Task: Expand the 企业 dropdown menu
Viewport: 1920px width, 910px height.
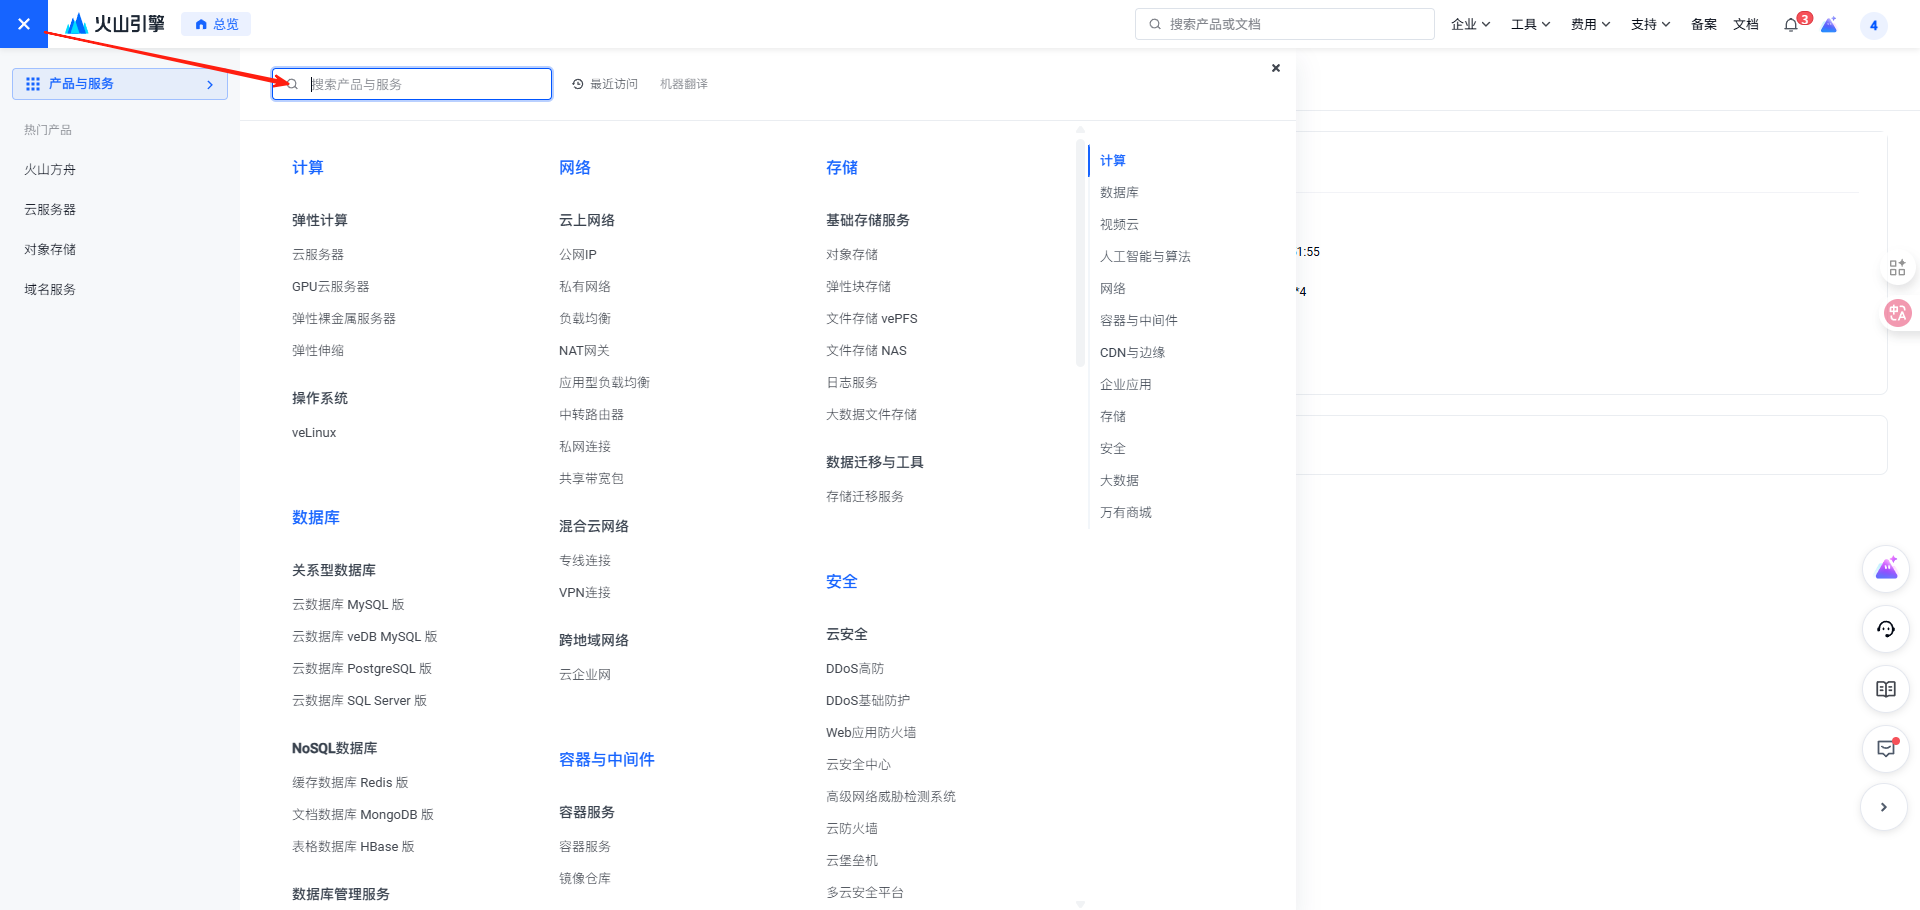Action: point(1470,25)
